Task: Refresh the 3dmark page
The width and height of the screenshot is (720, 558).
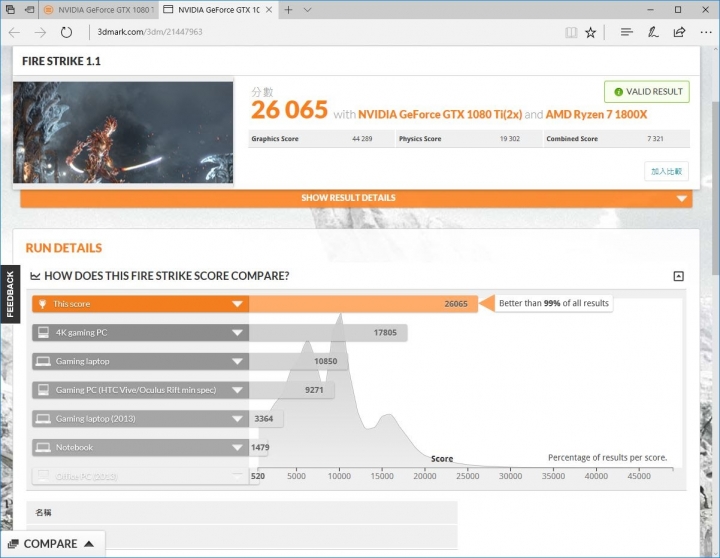Action: coord(67,32)
